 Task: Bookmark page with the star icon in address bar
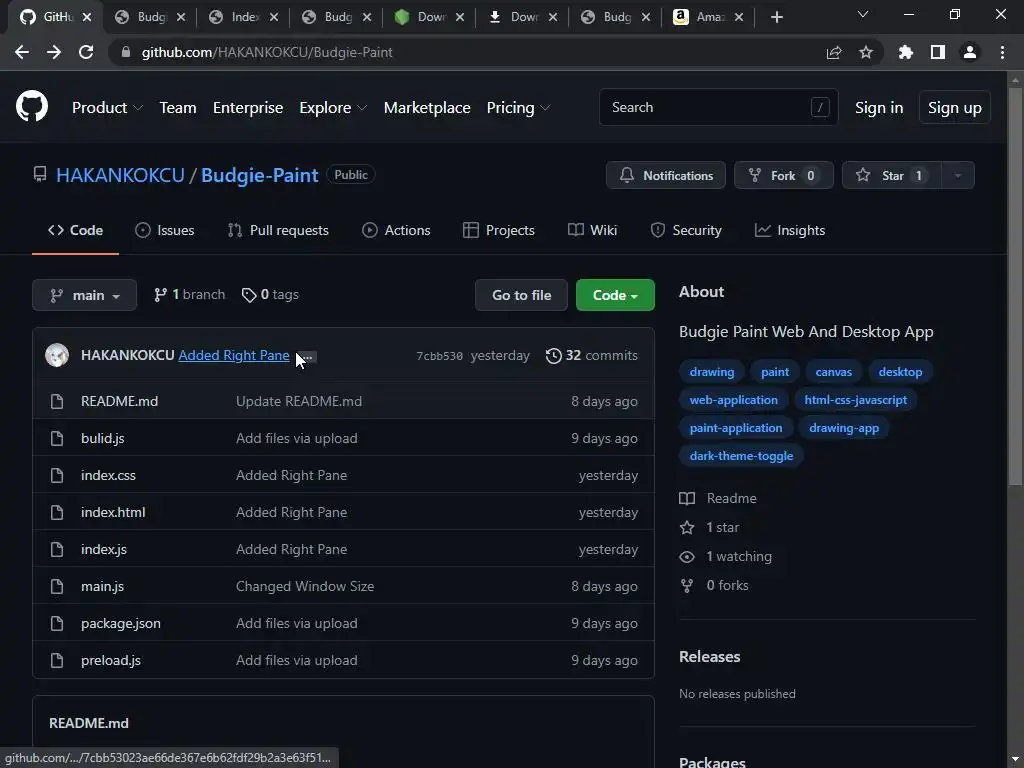865,52
